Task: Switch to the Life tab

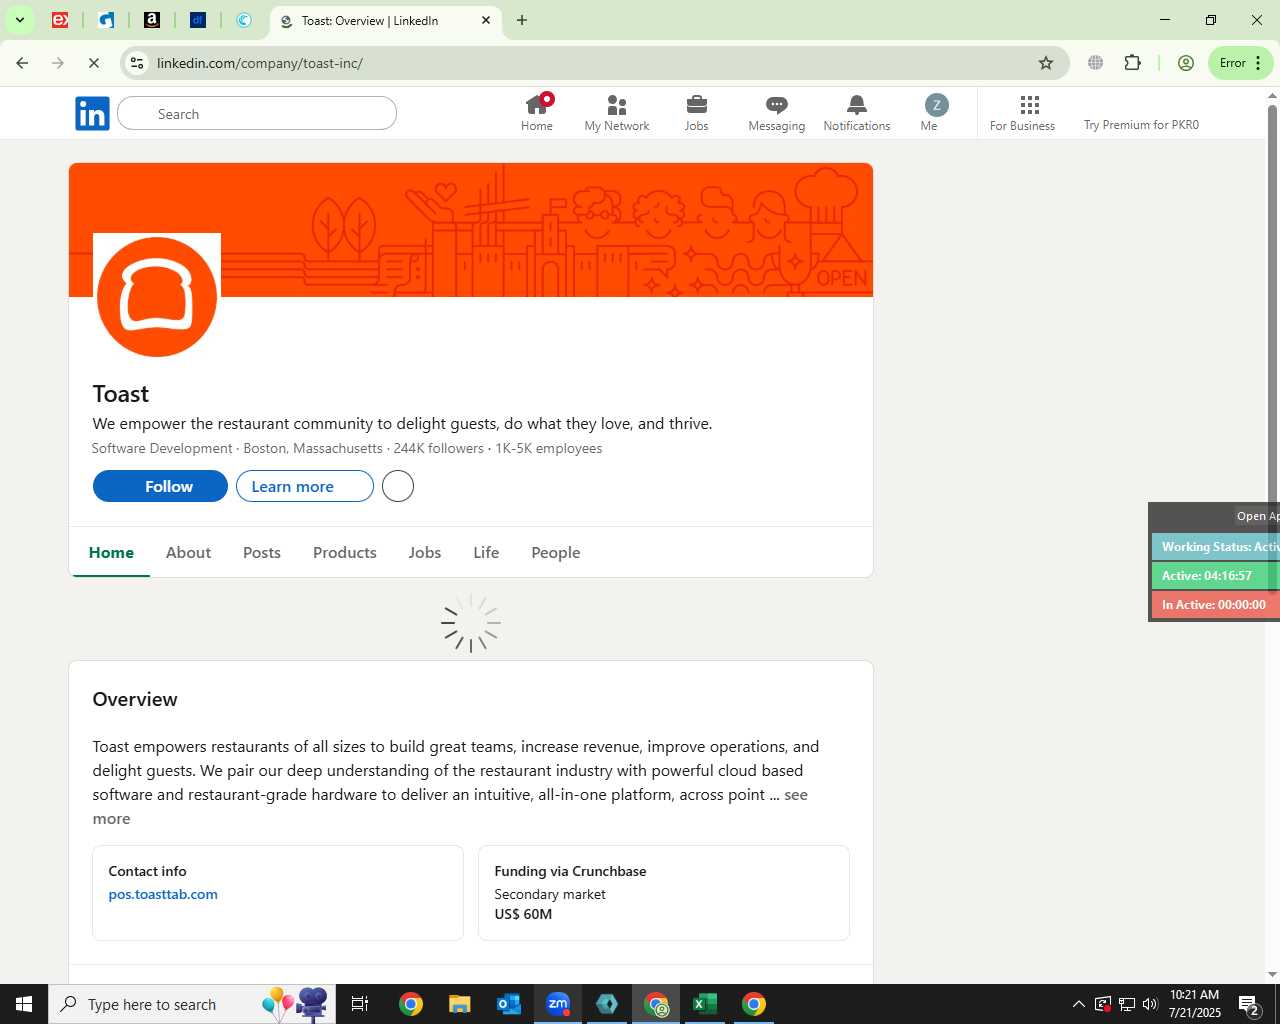Action: [x=486, y=553]
